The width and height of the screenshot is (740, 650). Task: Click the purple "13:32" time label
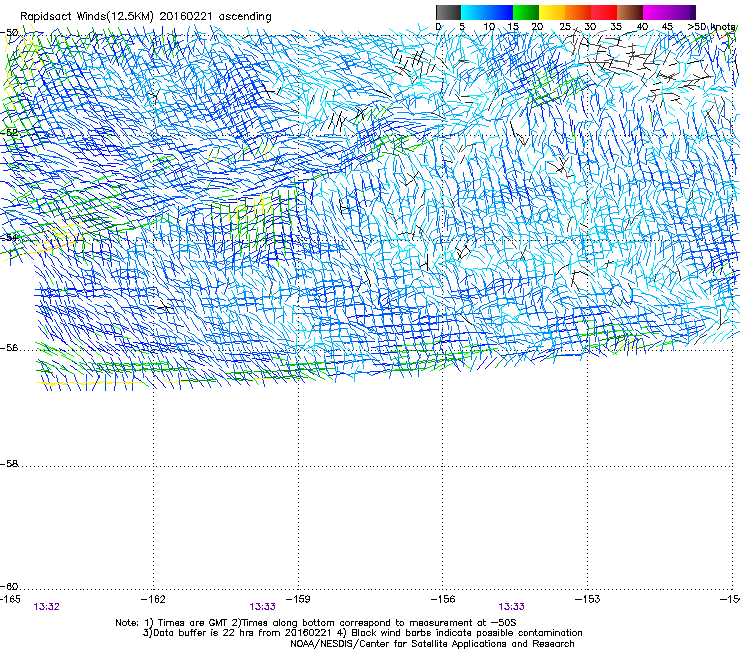tap(47, 607)
